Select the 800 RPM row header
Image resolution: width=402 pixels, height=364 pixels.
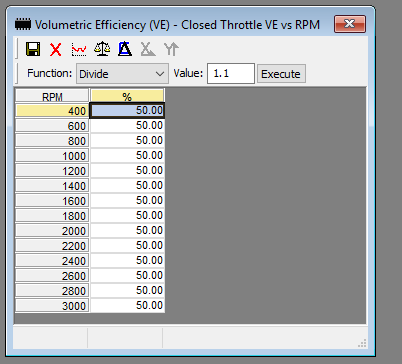click(52, 141)
